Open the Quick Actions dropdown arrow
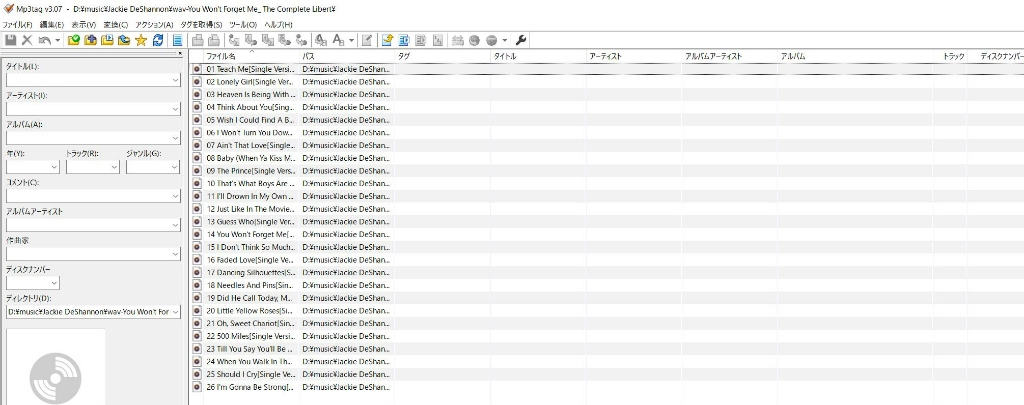 coord(351,40)
